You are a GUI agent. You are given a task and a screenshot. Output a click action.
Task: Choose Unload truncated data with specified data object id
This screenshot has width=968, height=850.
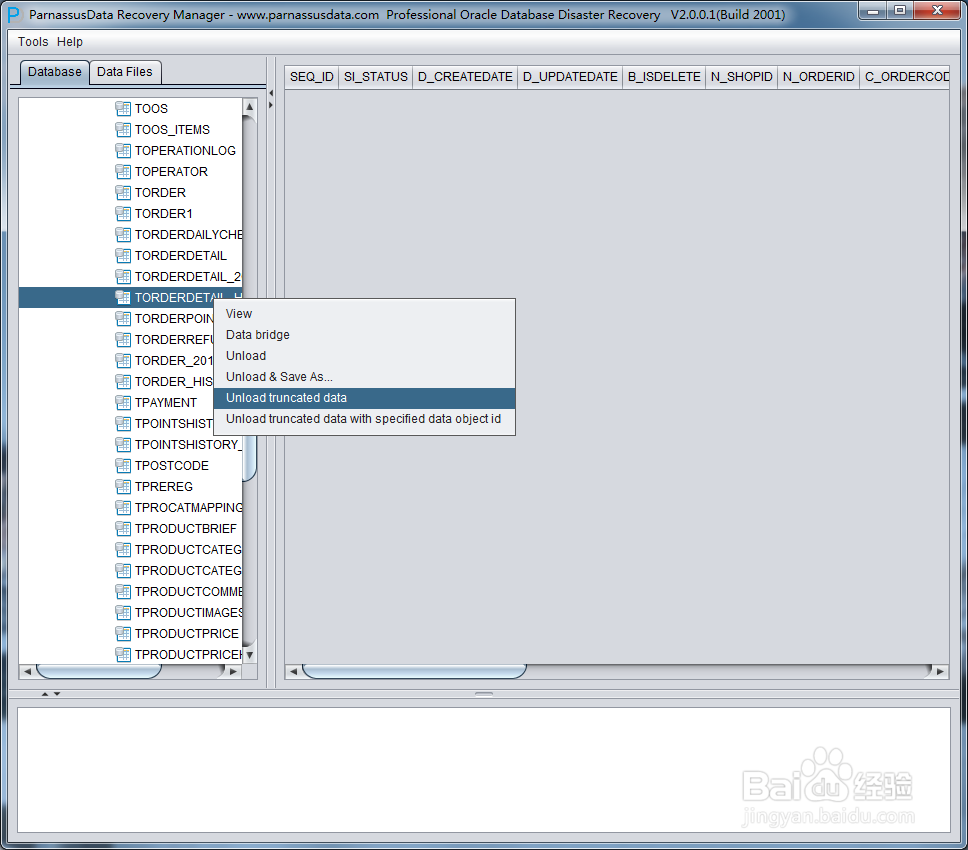click(x=364, y=419)
